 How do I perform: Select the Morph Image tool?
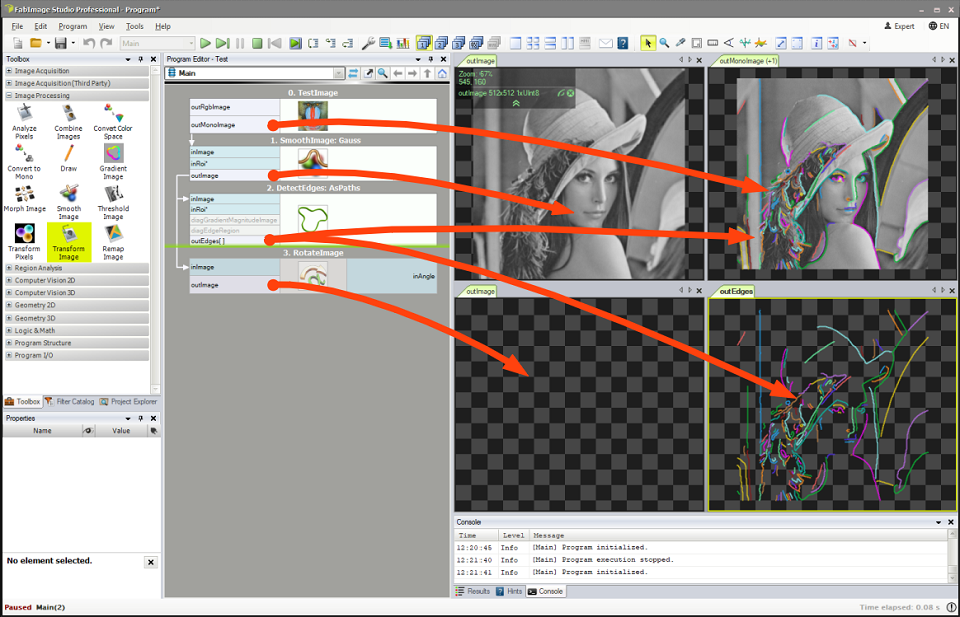pos(24,199)
